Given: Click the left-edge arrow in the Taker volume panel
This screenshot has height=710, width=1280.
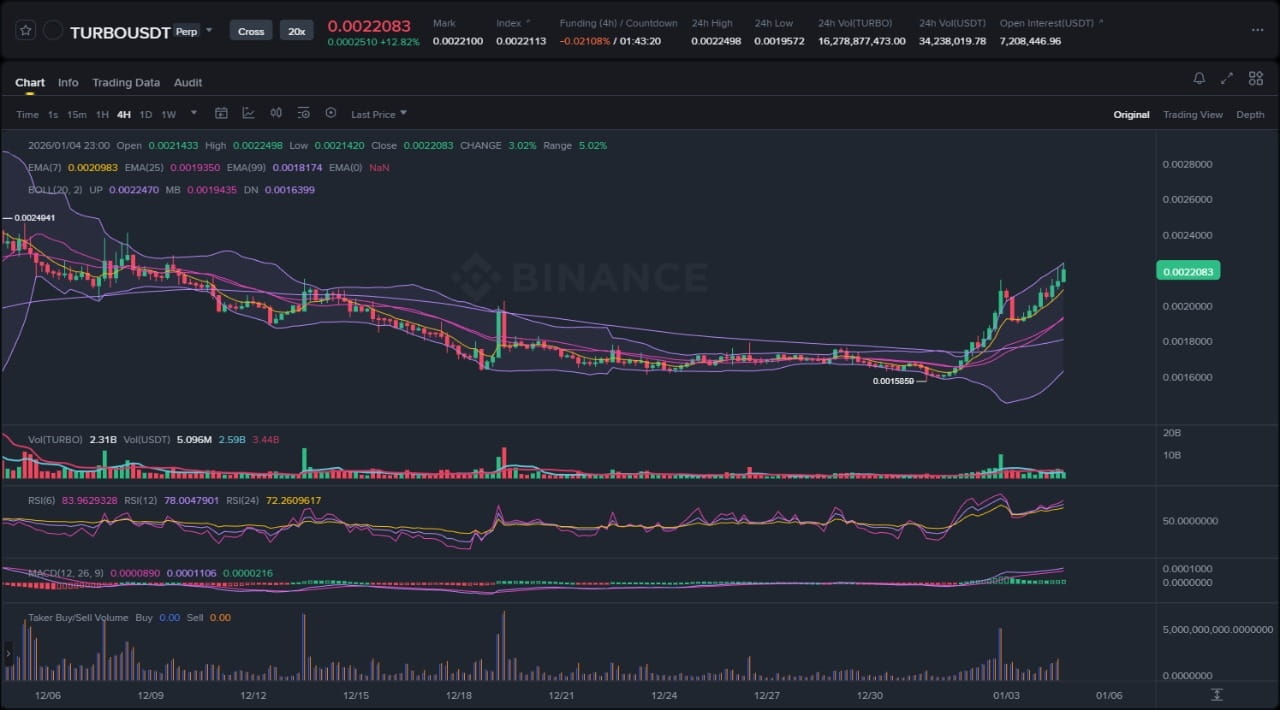Looking at the screenshot, I should tap(8, 655).
